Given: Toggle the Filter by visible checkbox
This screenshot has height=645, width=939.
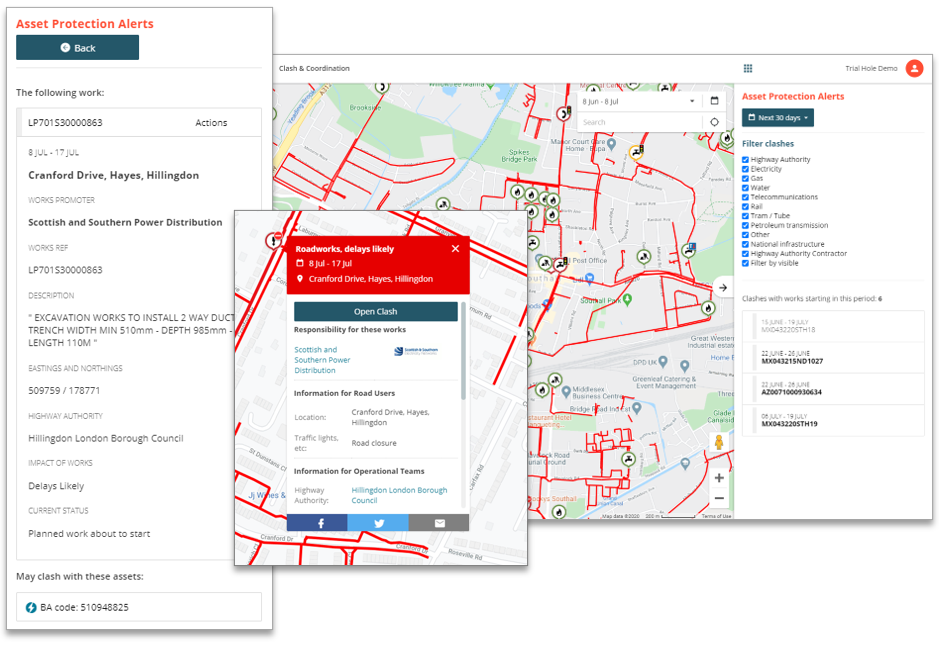Looking at the screenshot, I should coord(746,263).
